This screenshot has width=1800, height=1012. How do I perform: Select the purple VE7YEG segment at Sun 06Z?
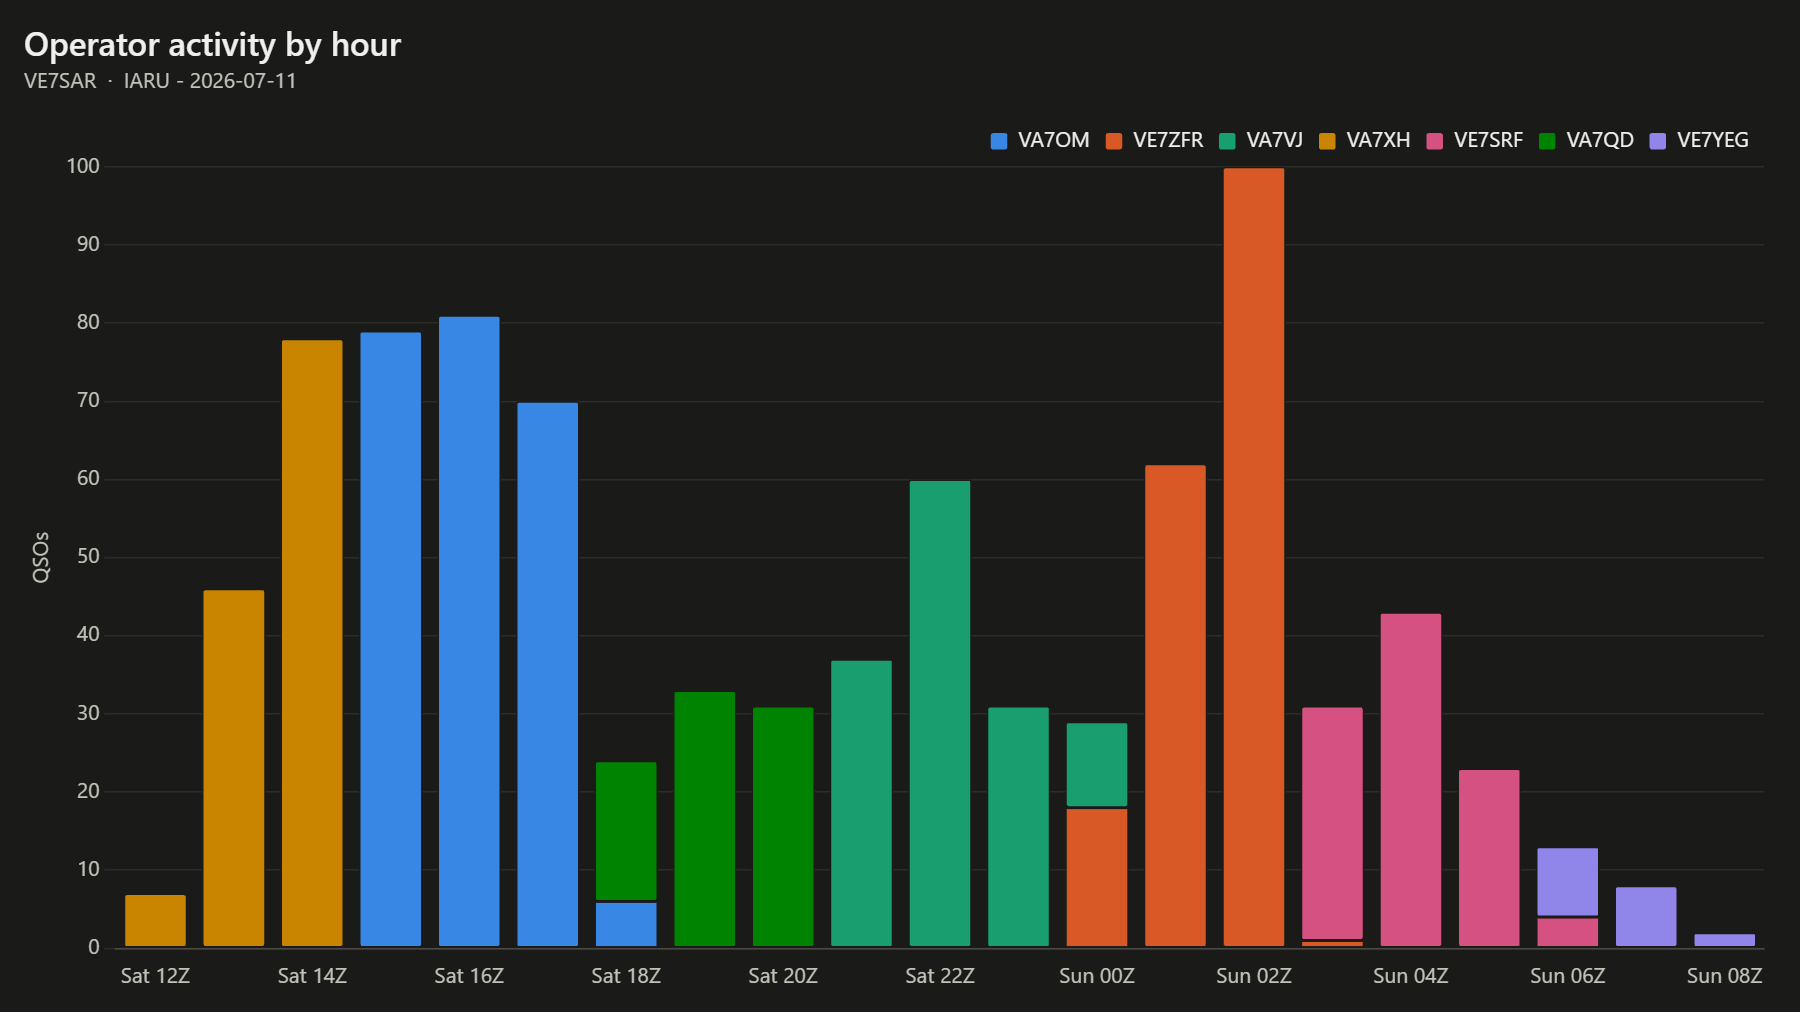coord(1568,881)
